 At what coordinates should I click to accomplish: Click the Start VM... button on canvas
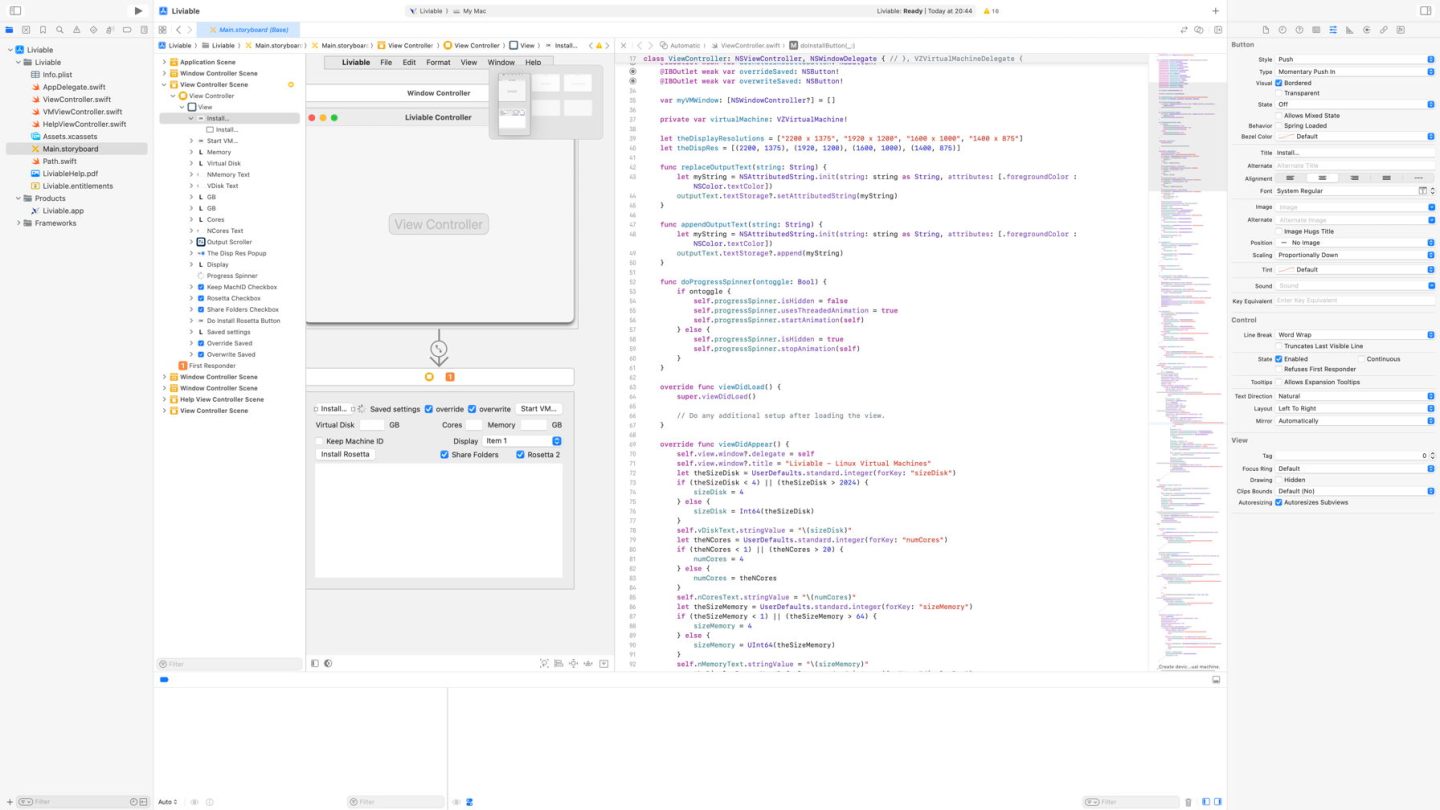point(539,409)
